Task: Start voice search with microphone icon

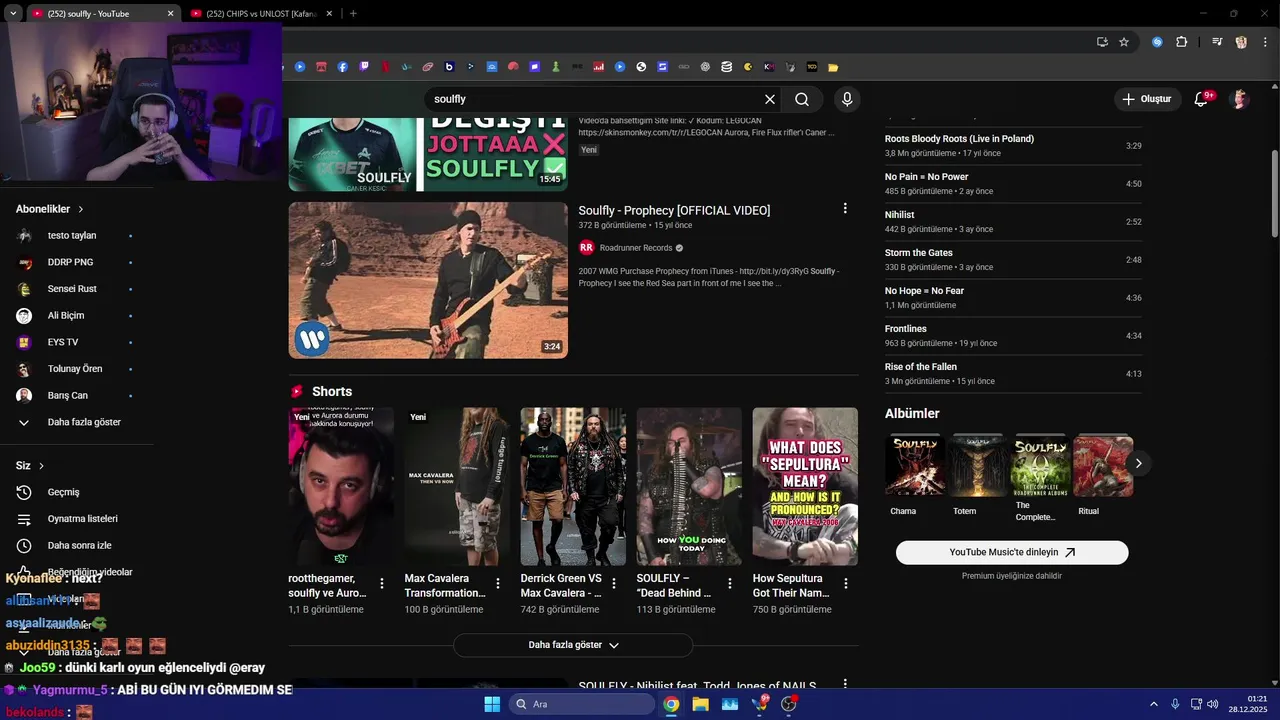Action: 847,99
